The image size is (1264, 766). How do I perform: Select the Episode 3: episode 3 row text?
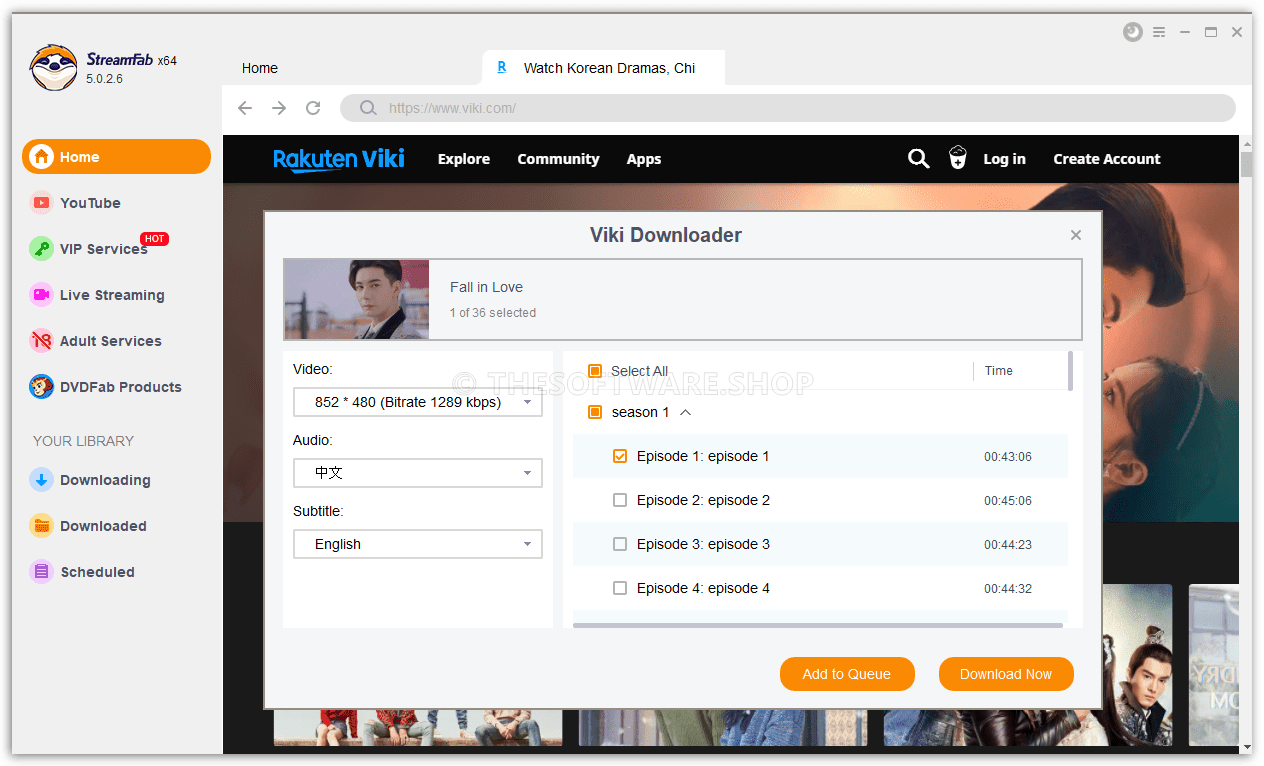tap(703, 544)
